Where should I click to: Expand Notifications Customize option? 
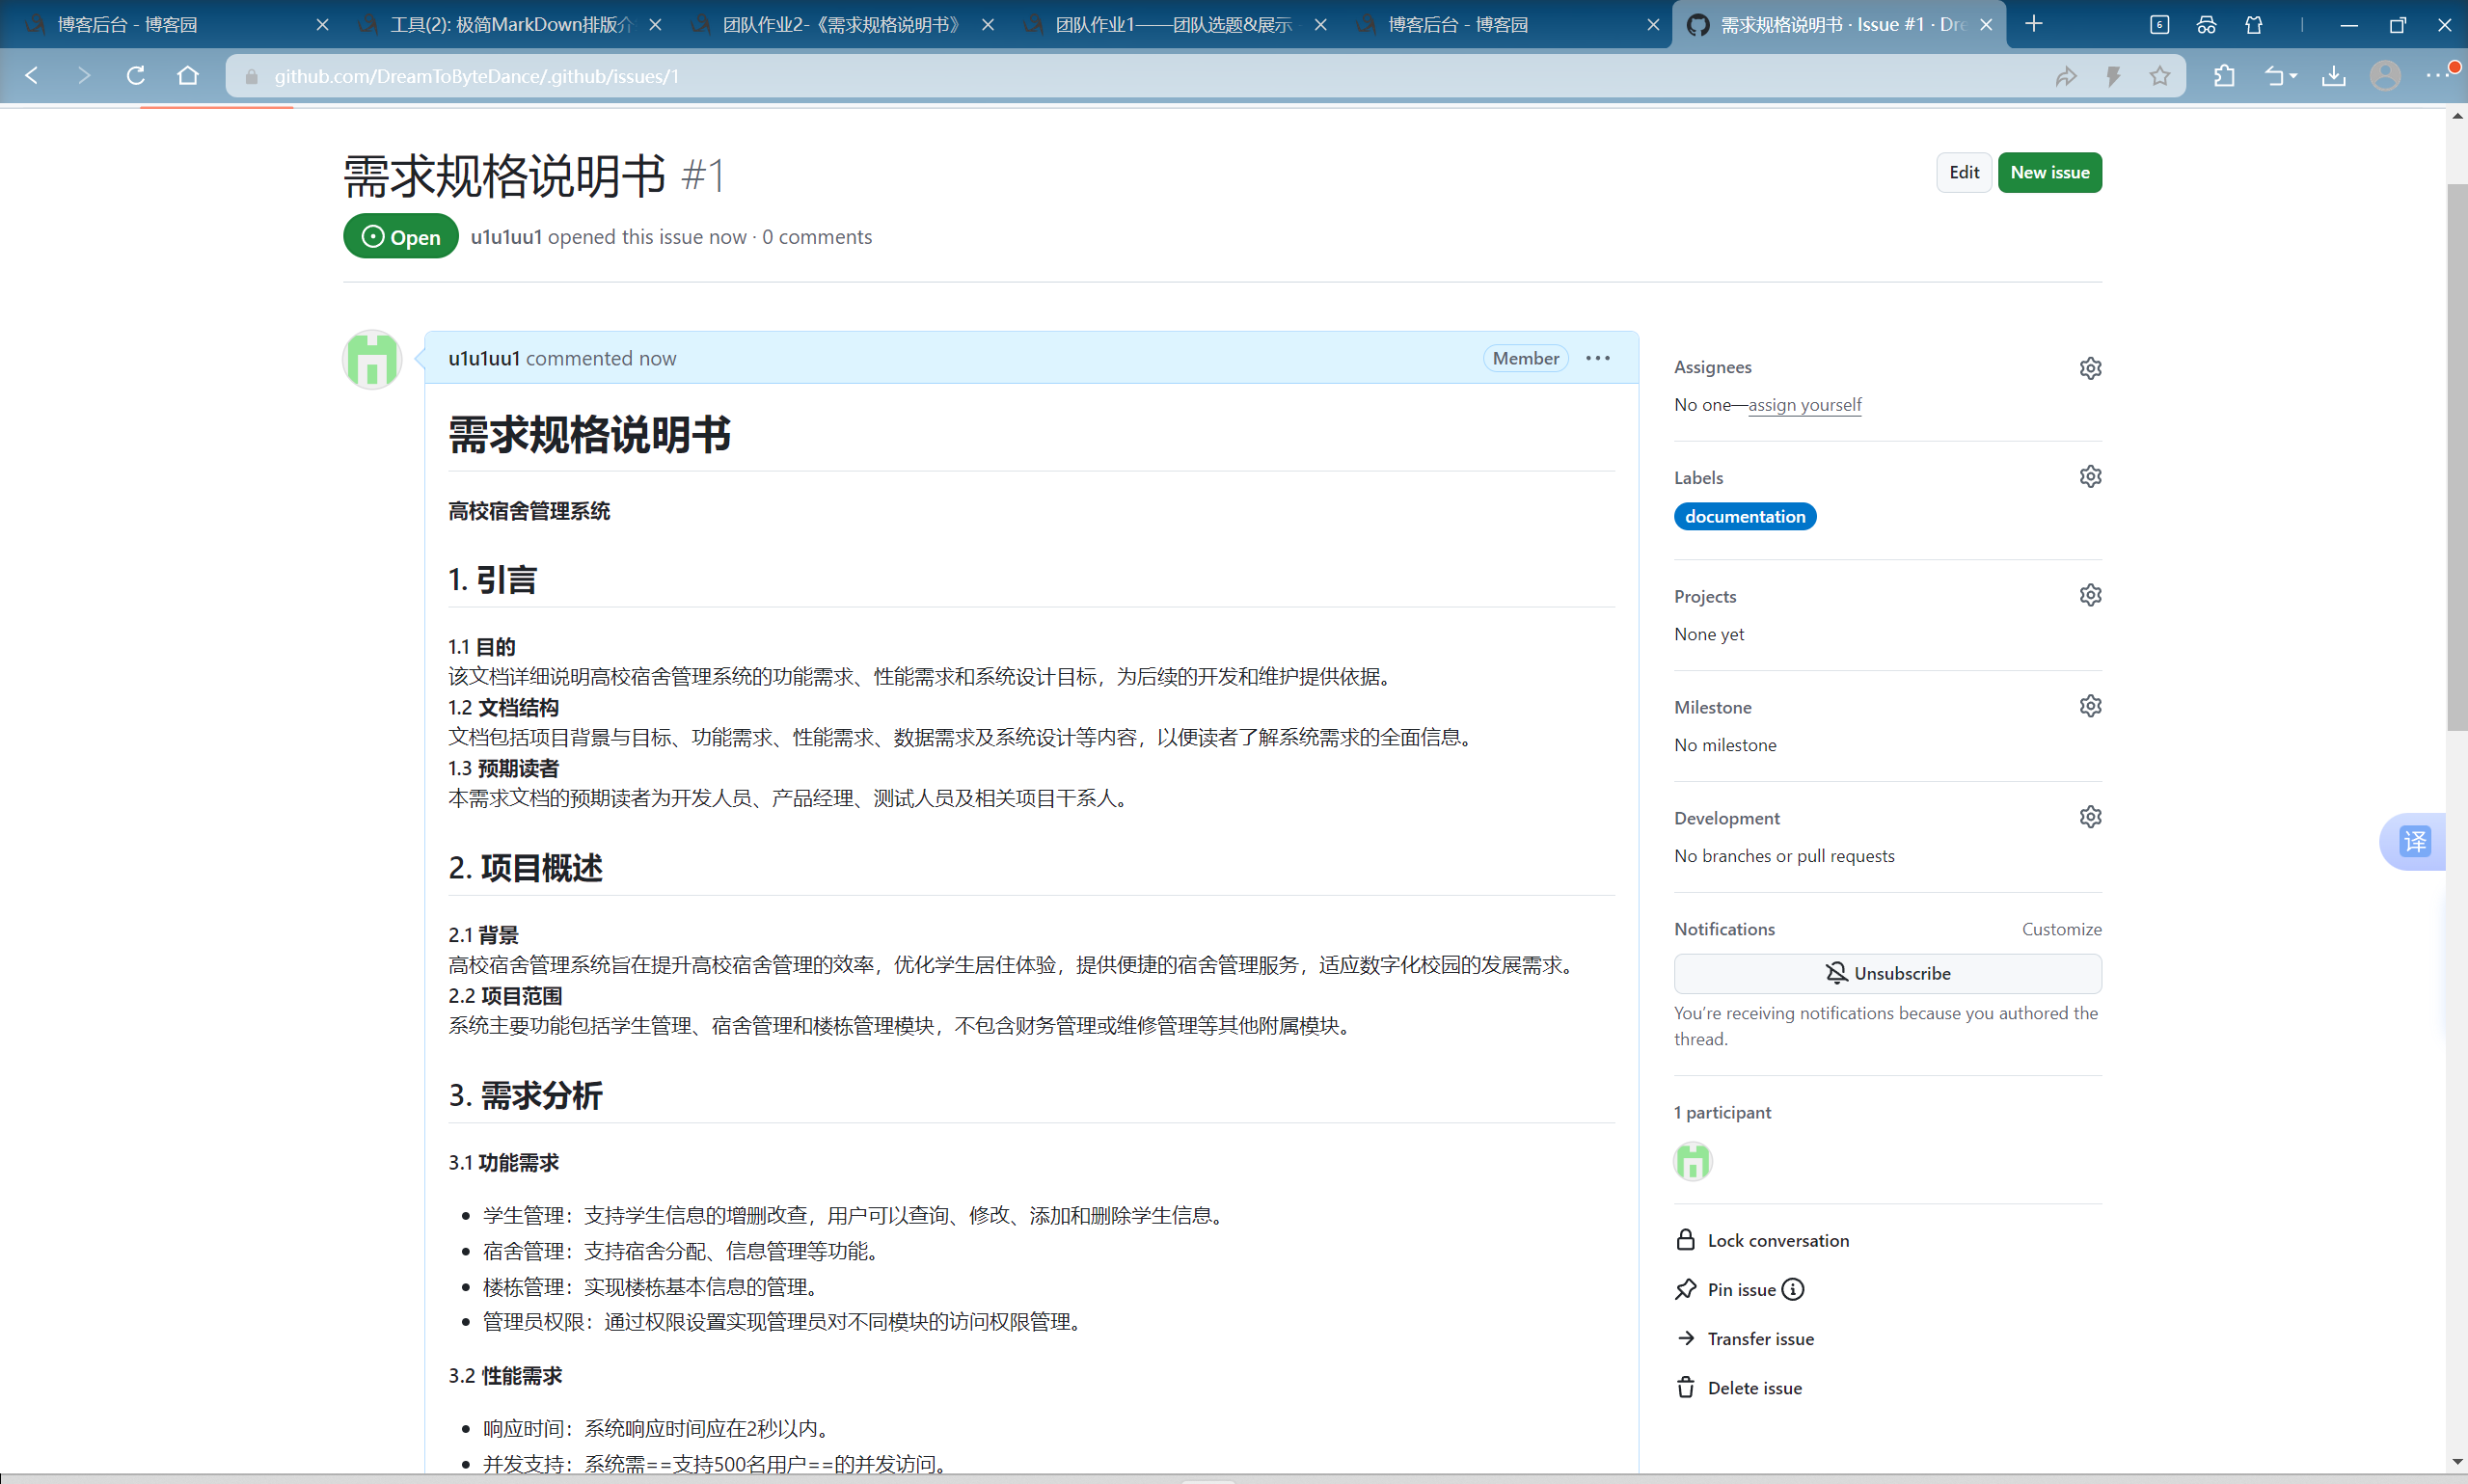point(2064,929)
